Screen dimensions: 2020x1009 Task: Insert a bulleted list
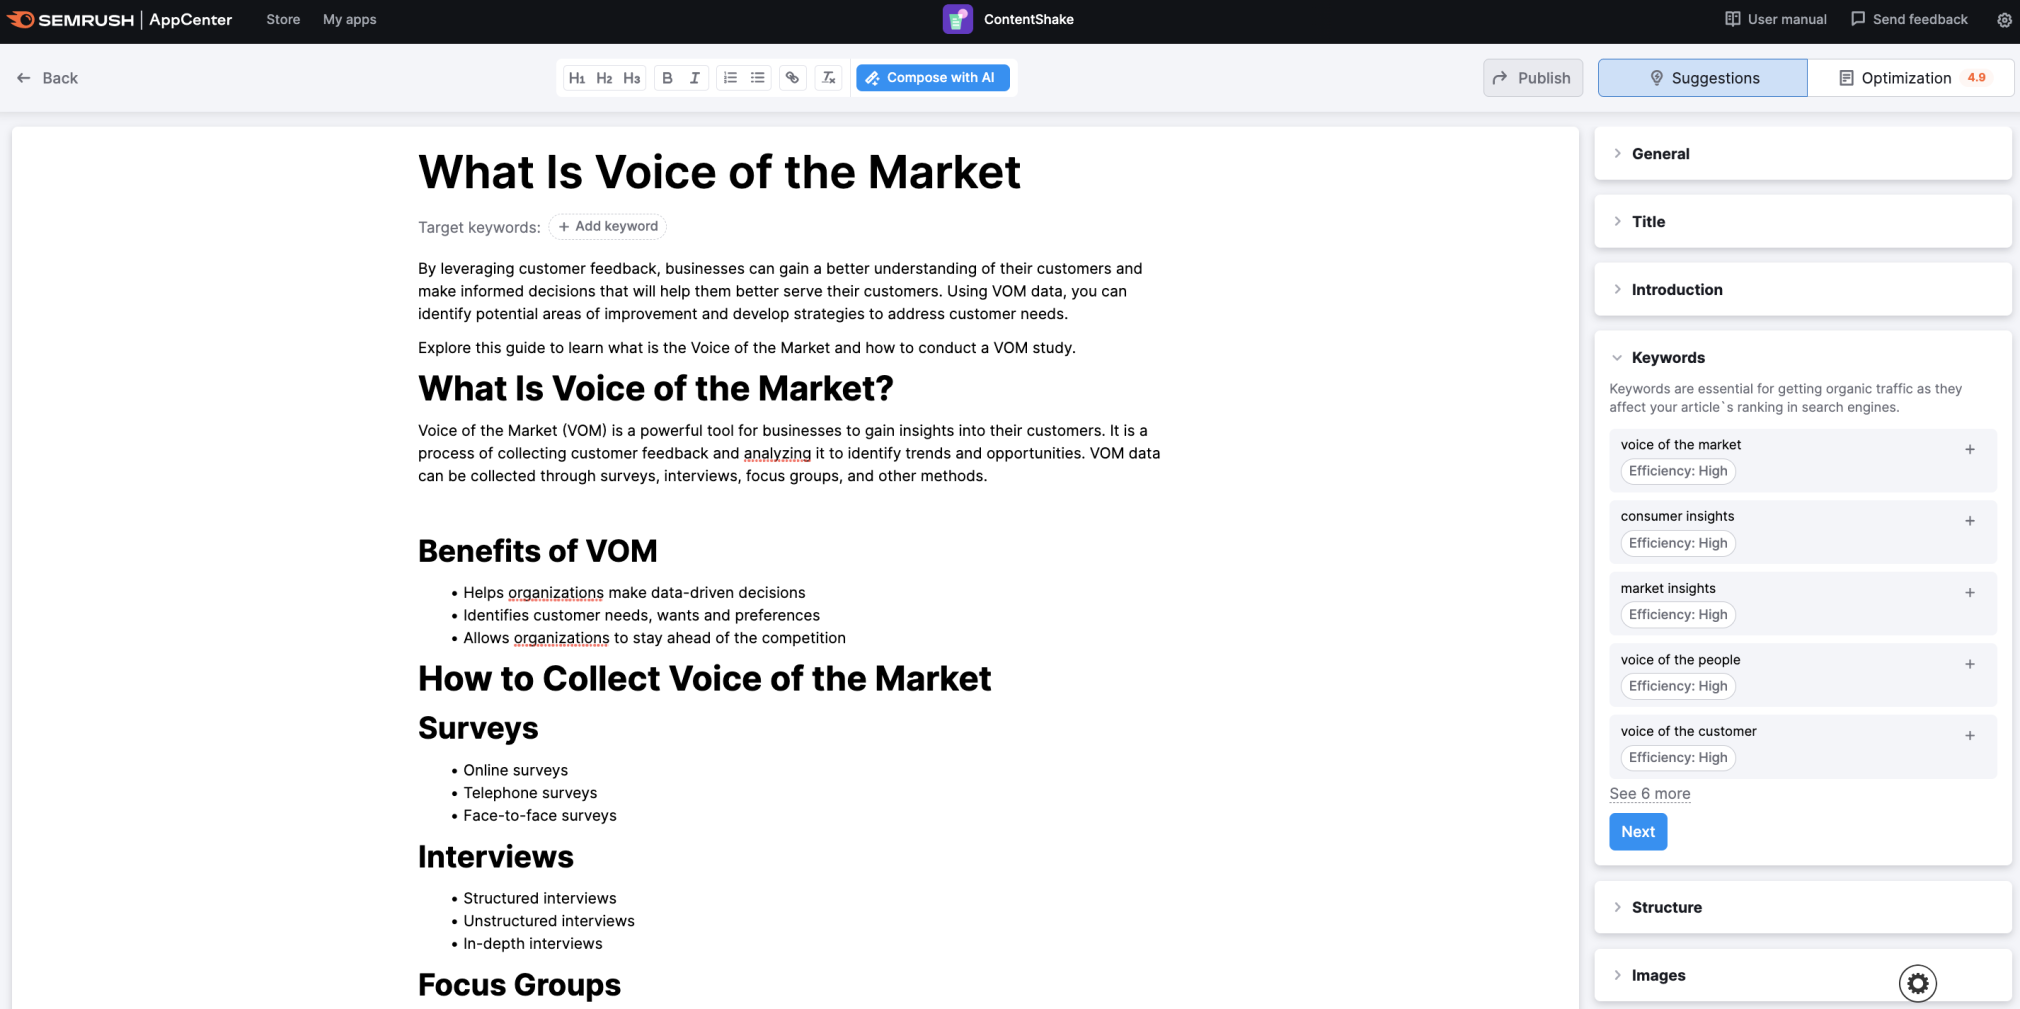click(x=758, y=78)
